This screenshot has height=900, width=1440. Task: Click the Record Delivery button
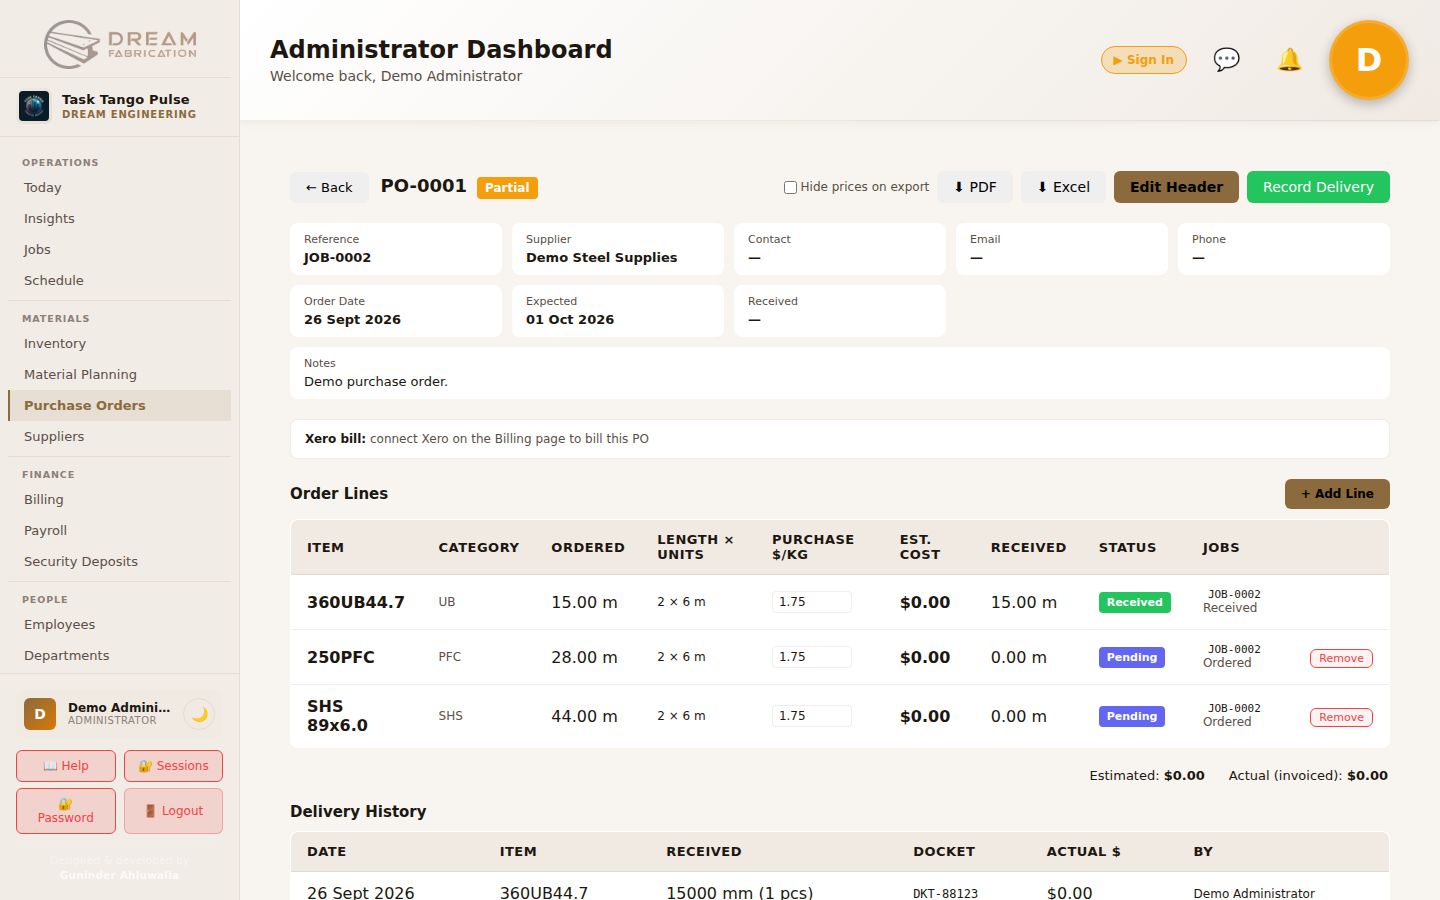pyautogui.click(x=1318, y=187)
